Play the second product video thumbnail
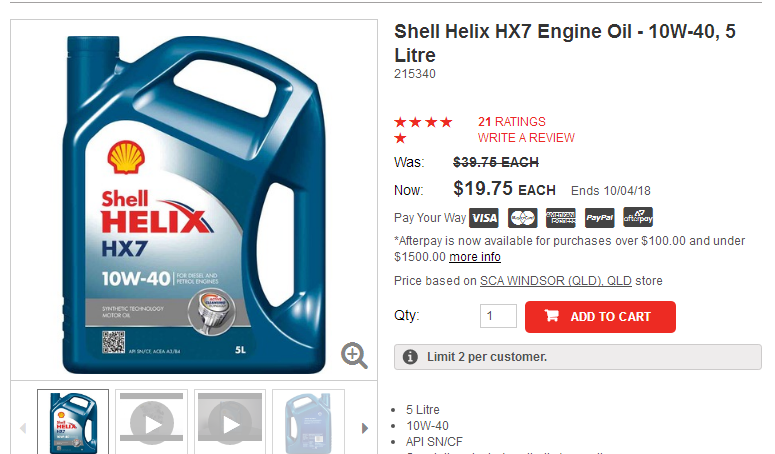 pyautogui.click(x=230, y=422)
